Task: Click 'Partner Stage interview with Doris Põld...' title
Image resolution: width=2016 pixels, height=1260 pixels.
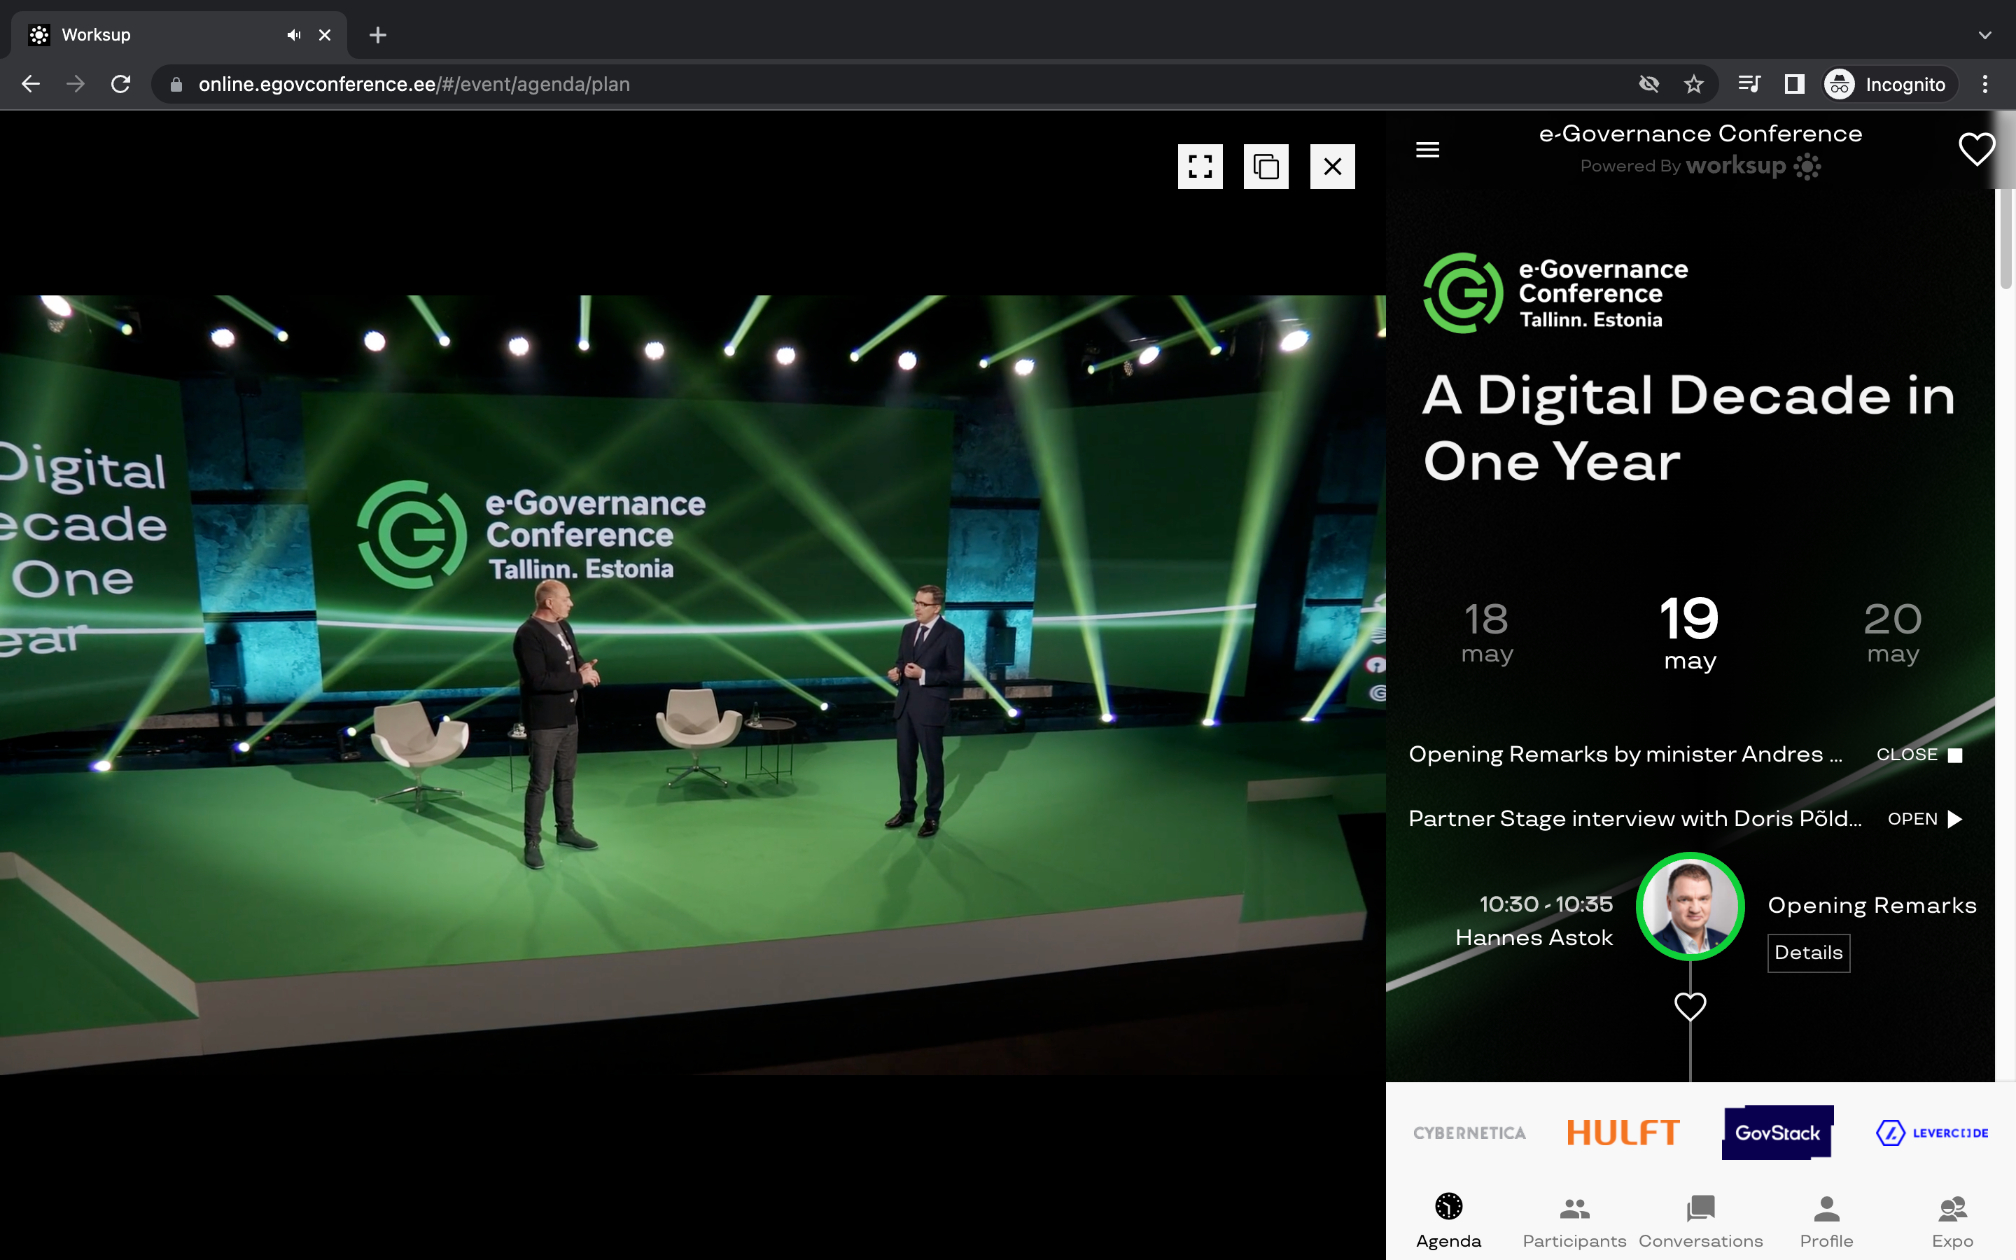Action: pyautogui.click(x=1635, y=819)
